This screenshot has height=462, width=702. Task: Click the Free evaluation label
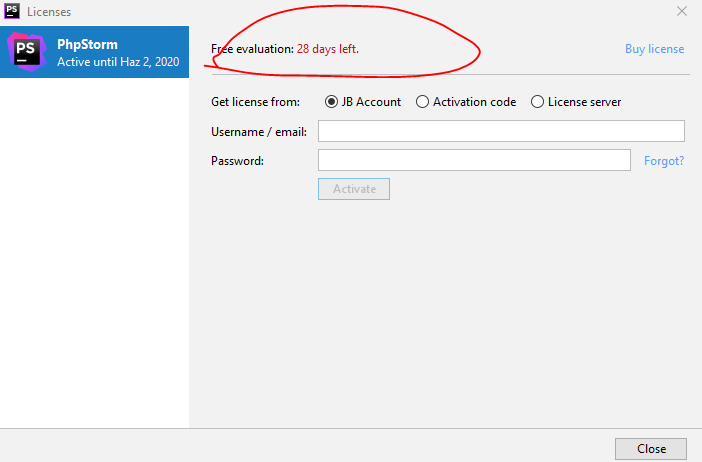pos(253,49)
